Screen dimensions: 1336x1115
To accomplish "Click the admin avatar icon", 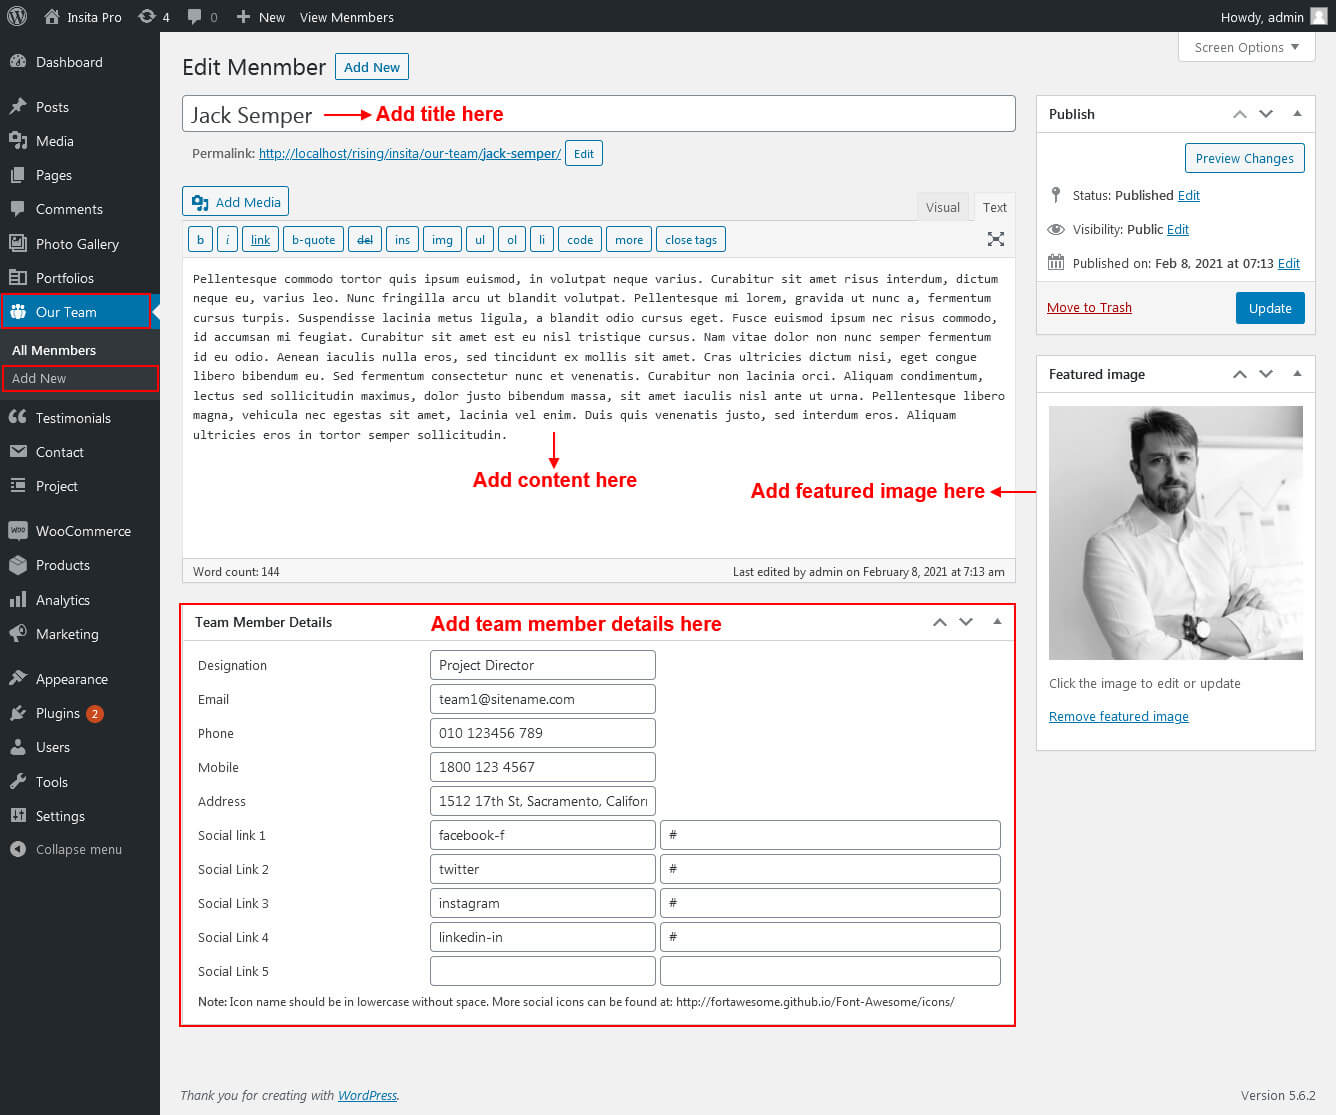I will click(1318, 16).
